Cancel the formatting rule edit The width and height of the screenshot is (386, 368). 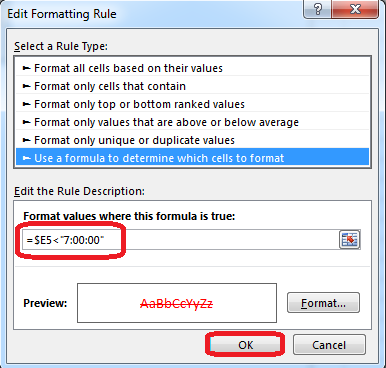pyautogui.click(x=329, y=345)
